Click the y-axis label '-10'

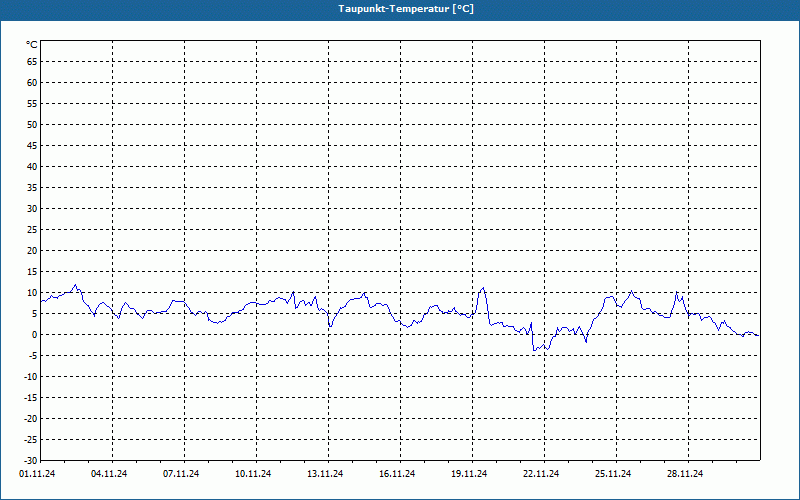(x=31, y=377)
